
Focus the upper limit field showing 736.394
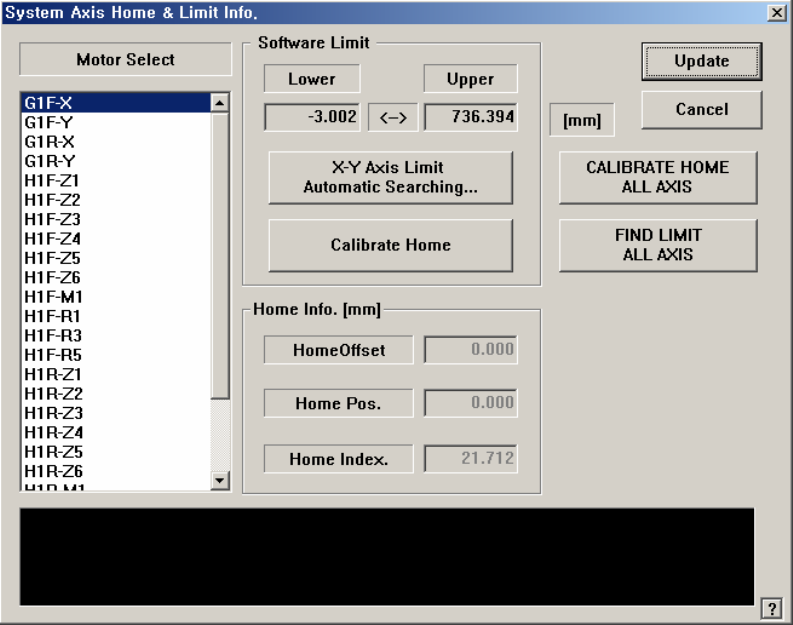(470, 117)
